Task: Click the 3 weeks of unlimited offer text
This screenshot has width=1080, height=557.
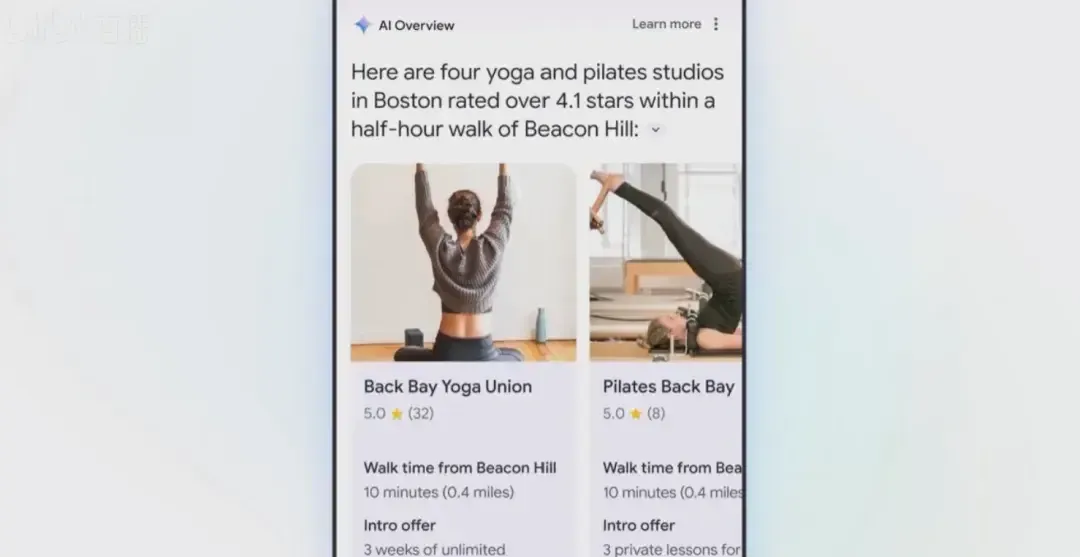Action: [x=435, y=549]
